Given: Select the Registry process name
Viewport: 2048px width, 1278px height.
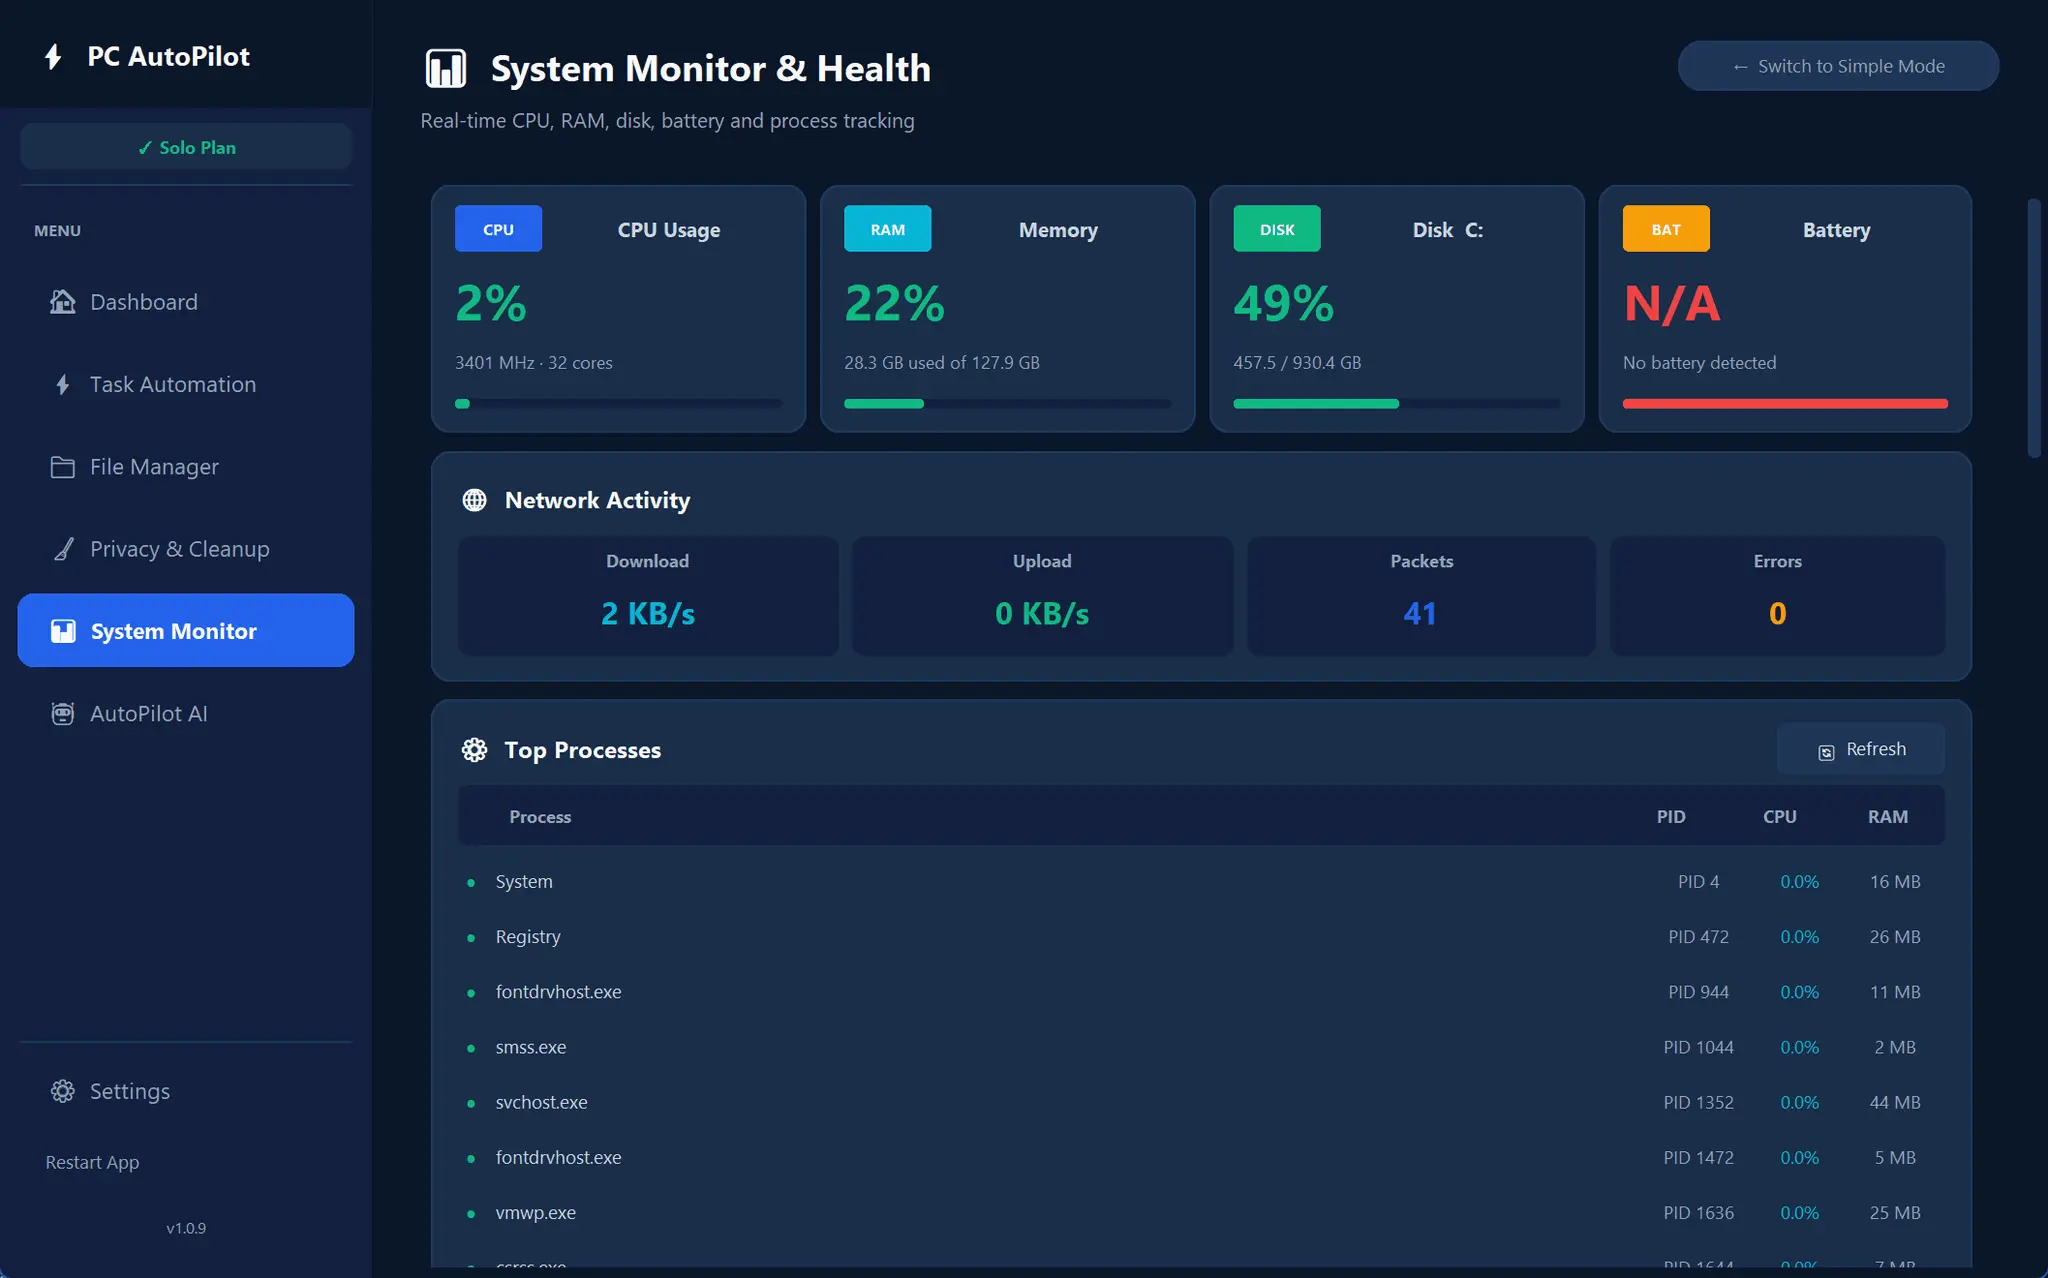Looking at the screenshot, I should pyautogui.click(x=528, y=937).
